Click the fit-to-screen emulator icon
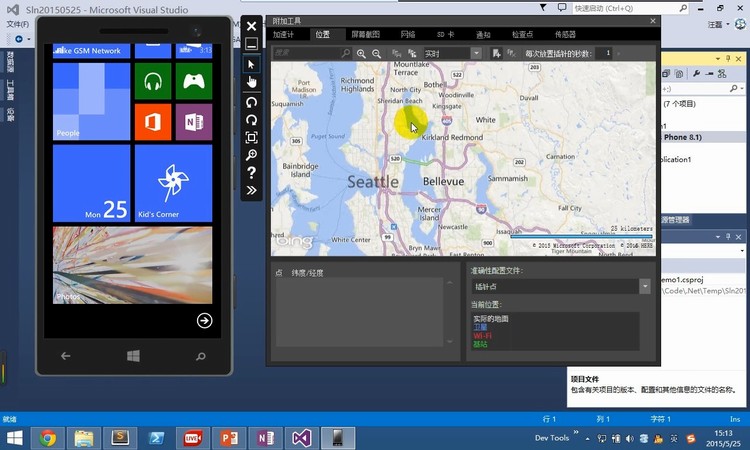 [251, 138]
